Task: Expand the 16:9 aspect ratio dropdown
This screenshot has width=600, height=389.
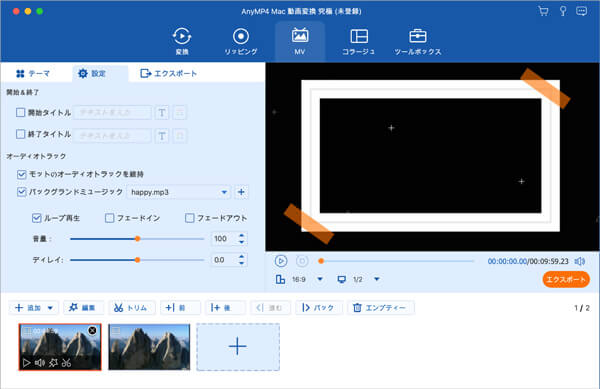Action: click(x=320, y=279)
